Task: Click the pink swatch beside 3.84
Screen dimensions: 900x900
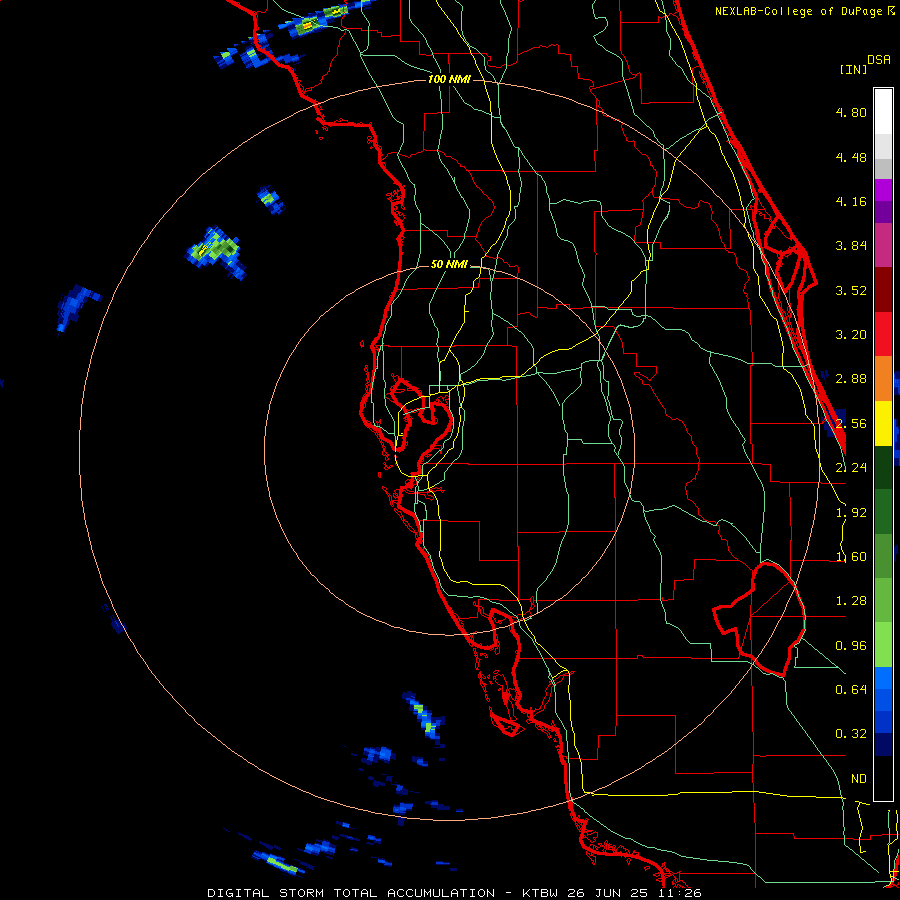Action: [883, 245]
